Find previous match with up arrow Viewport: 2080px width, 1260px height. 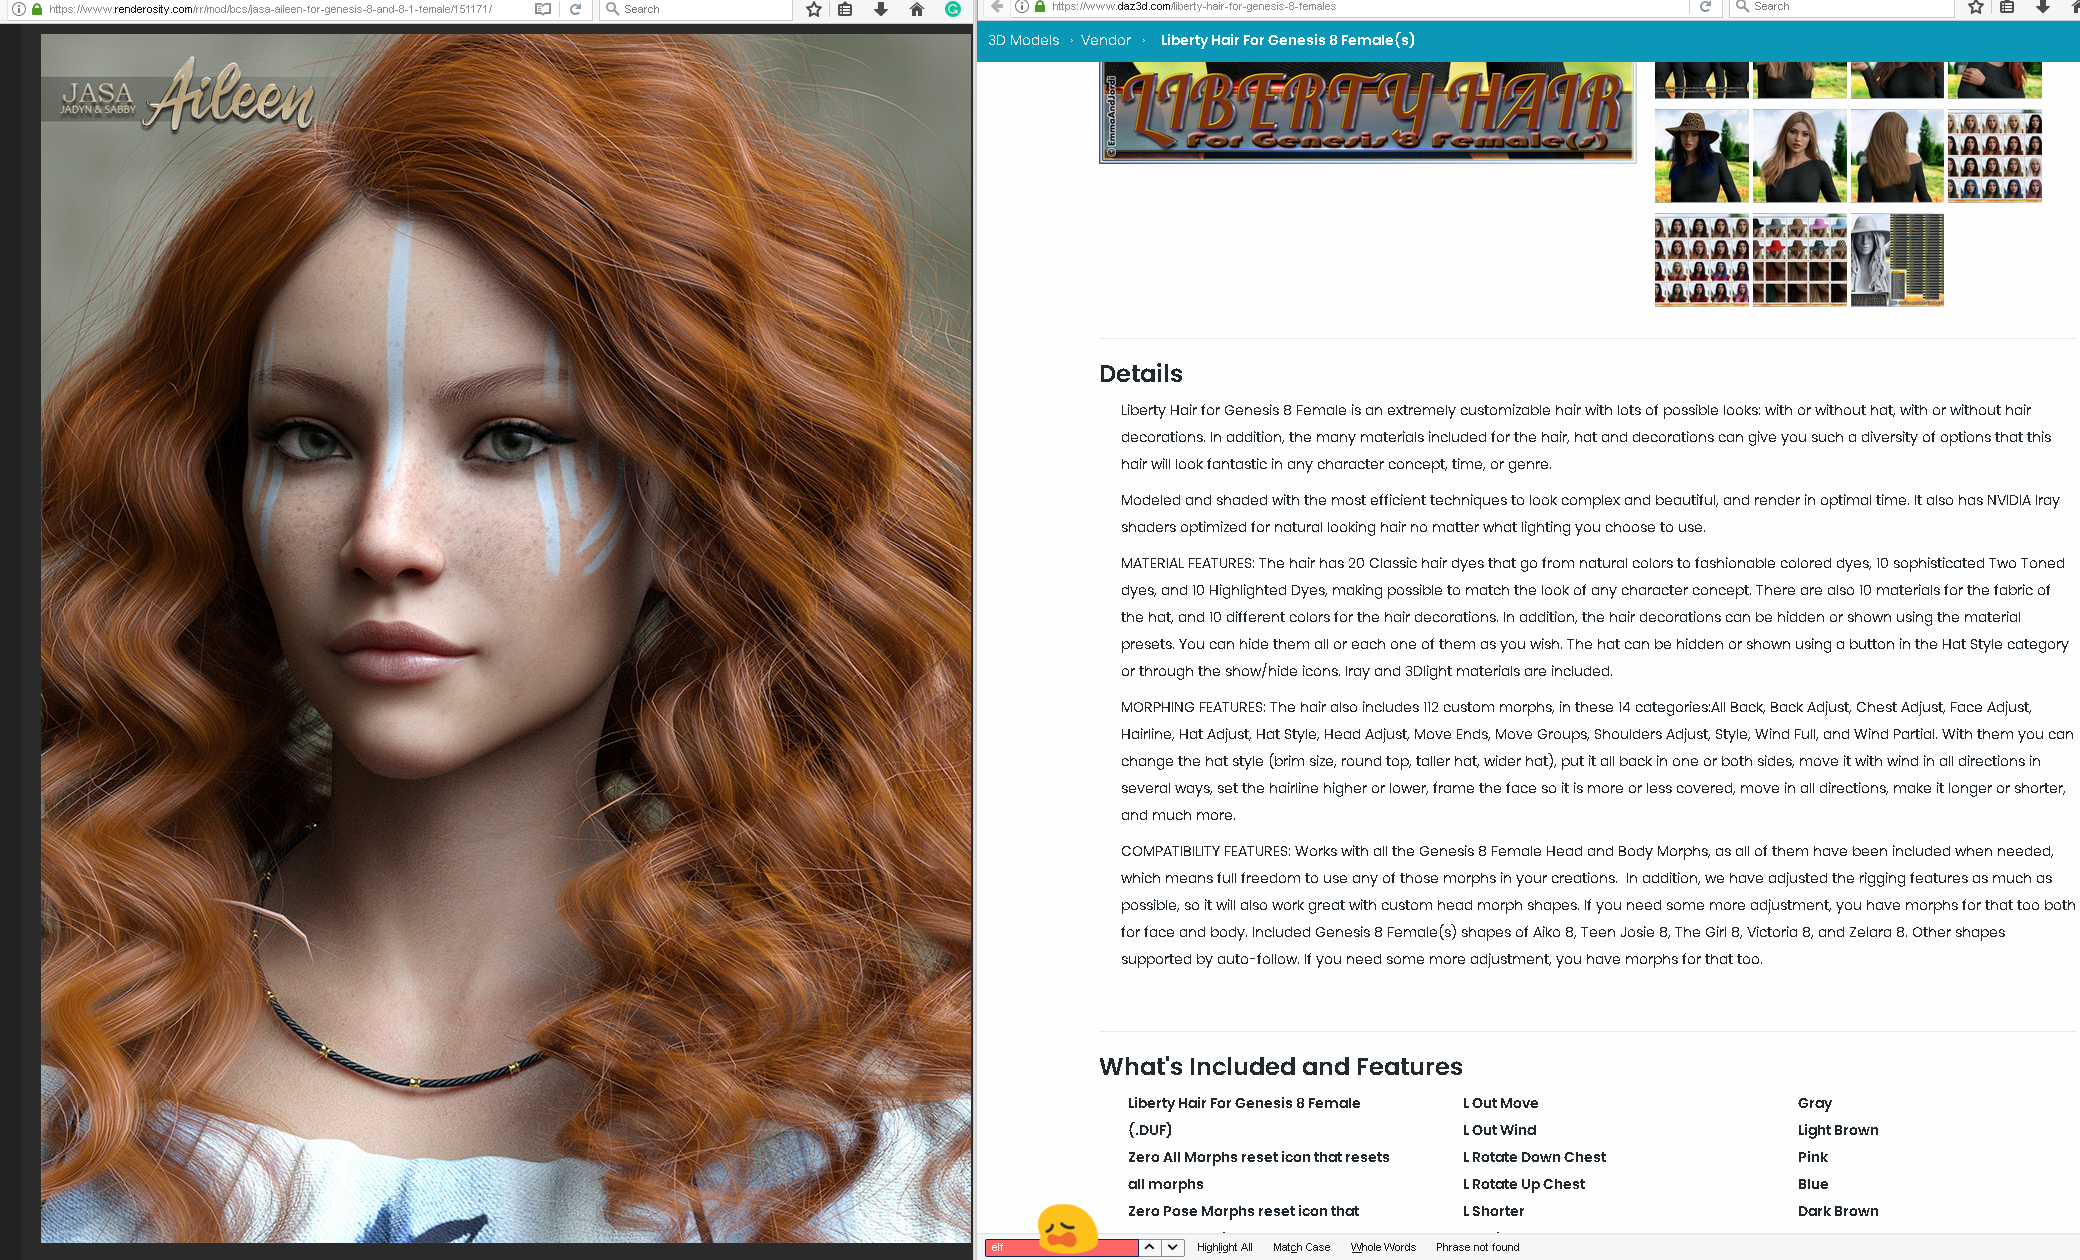click(1150, 1247)
